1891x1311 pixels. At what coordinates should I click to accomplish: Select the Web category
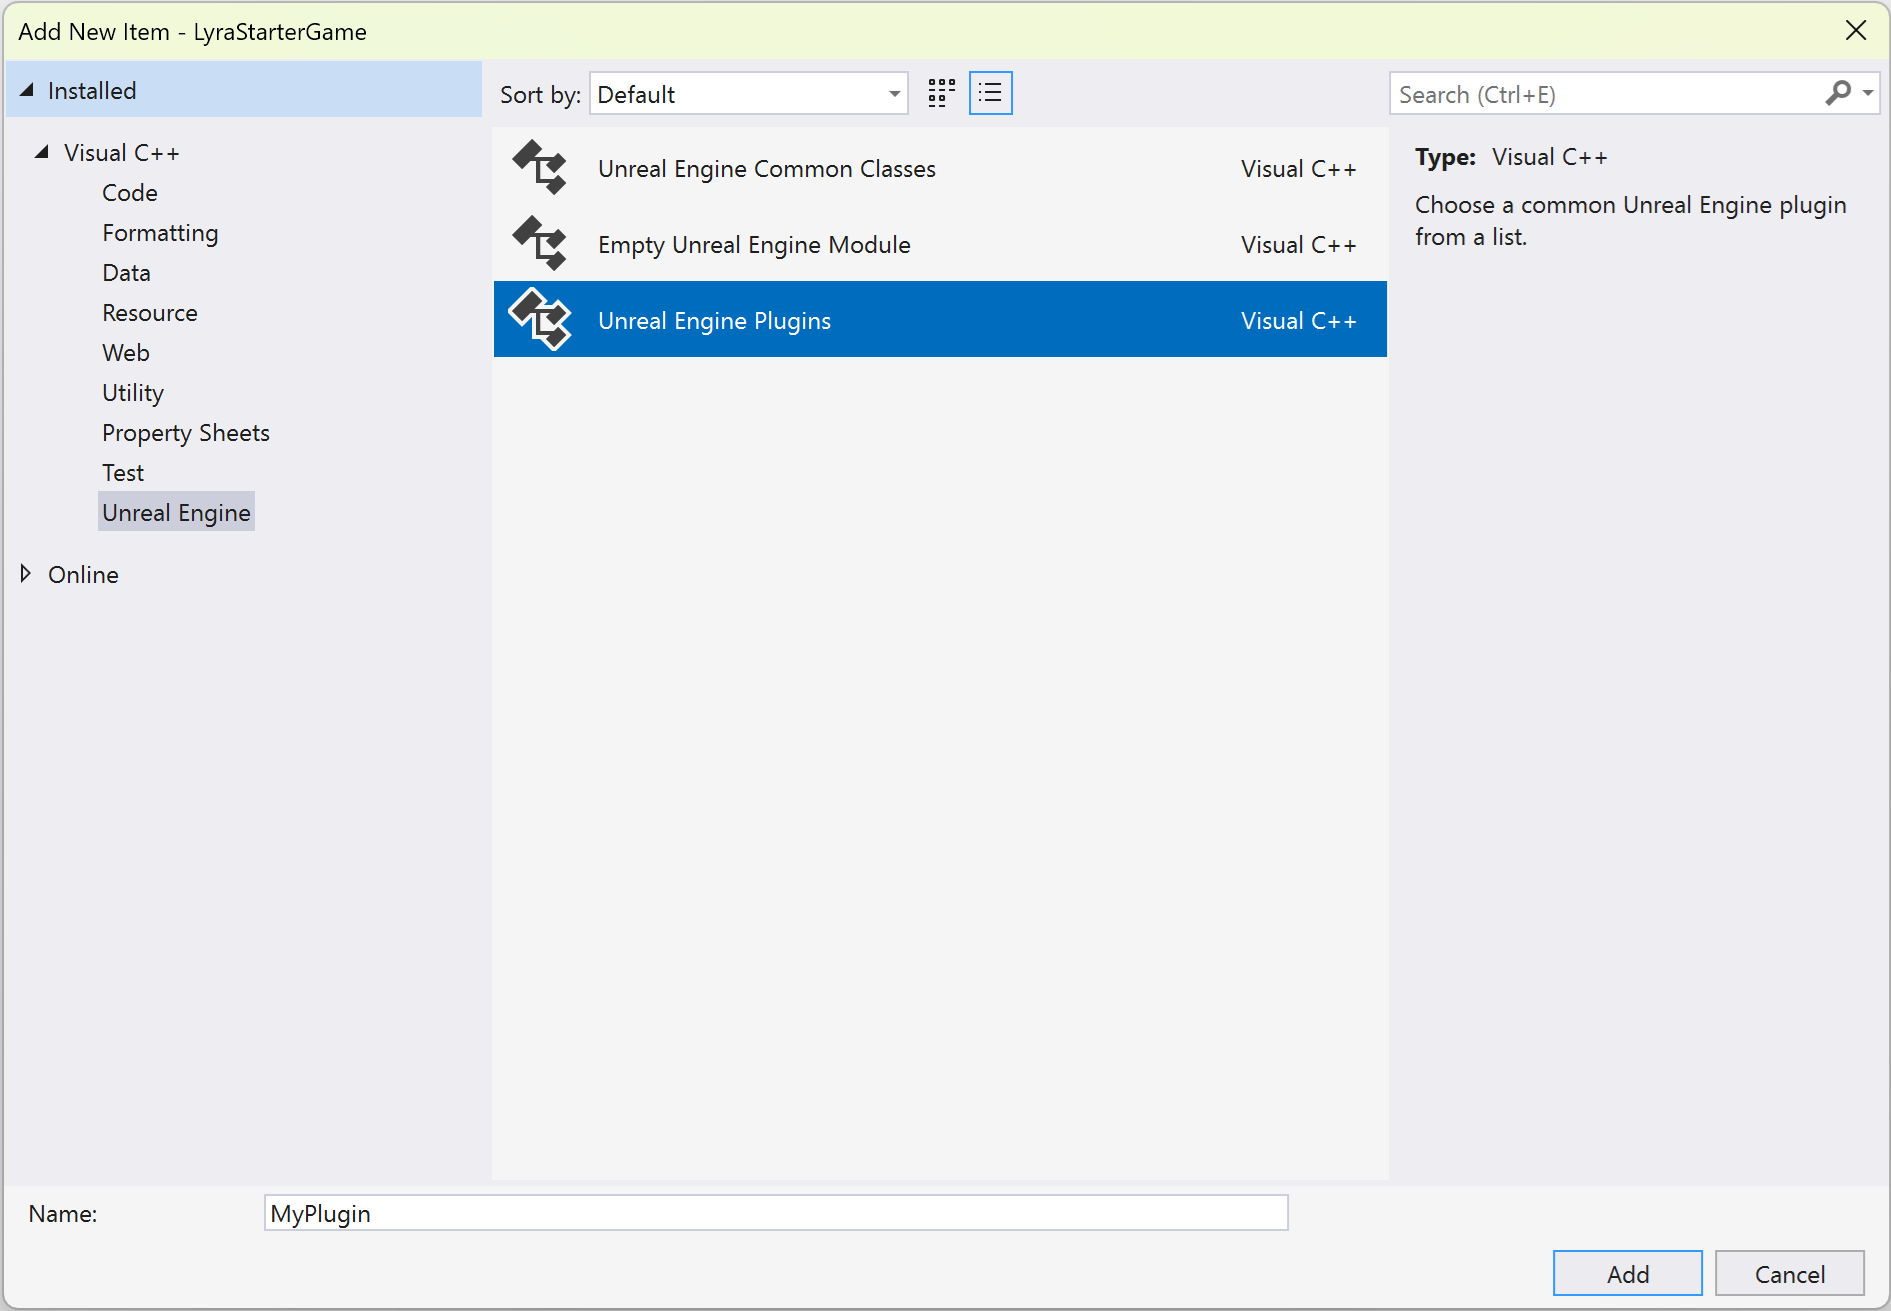click(x=125, y=352)
